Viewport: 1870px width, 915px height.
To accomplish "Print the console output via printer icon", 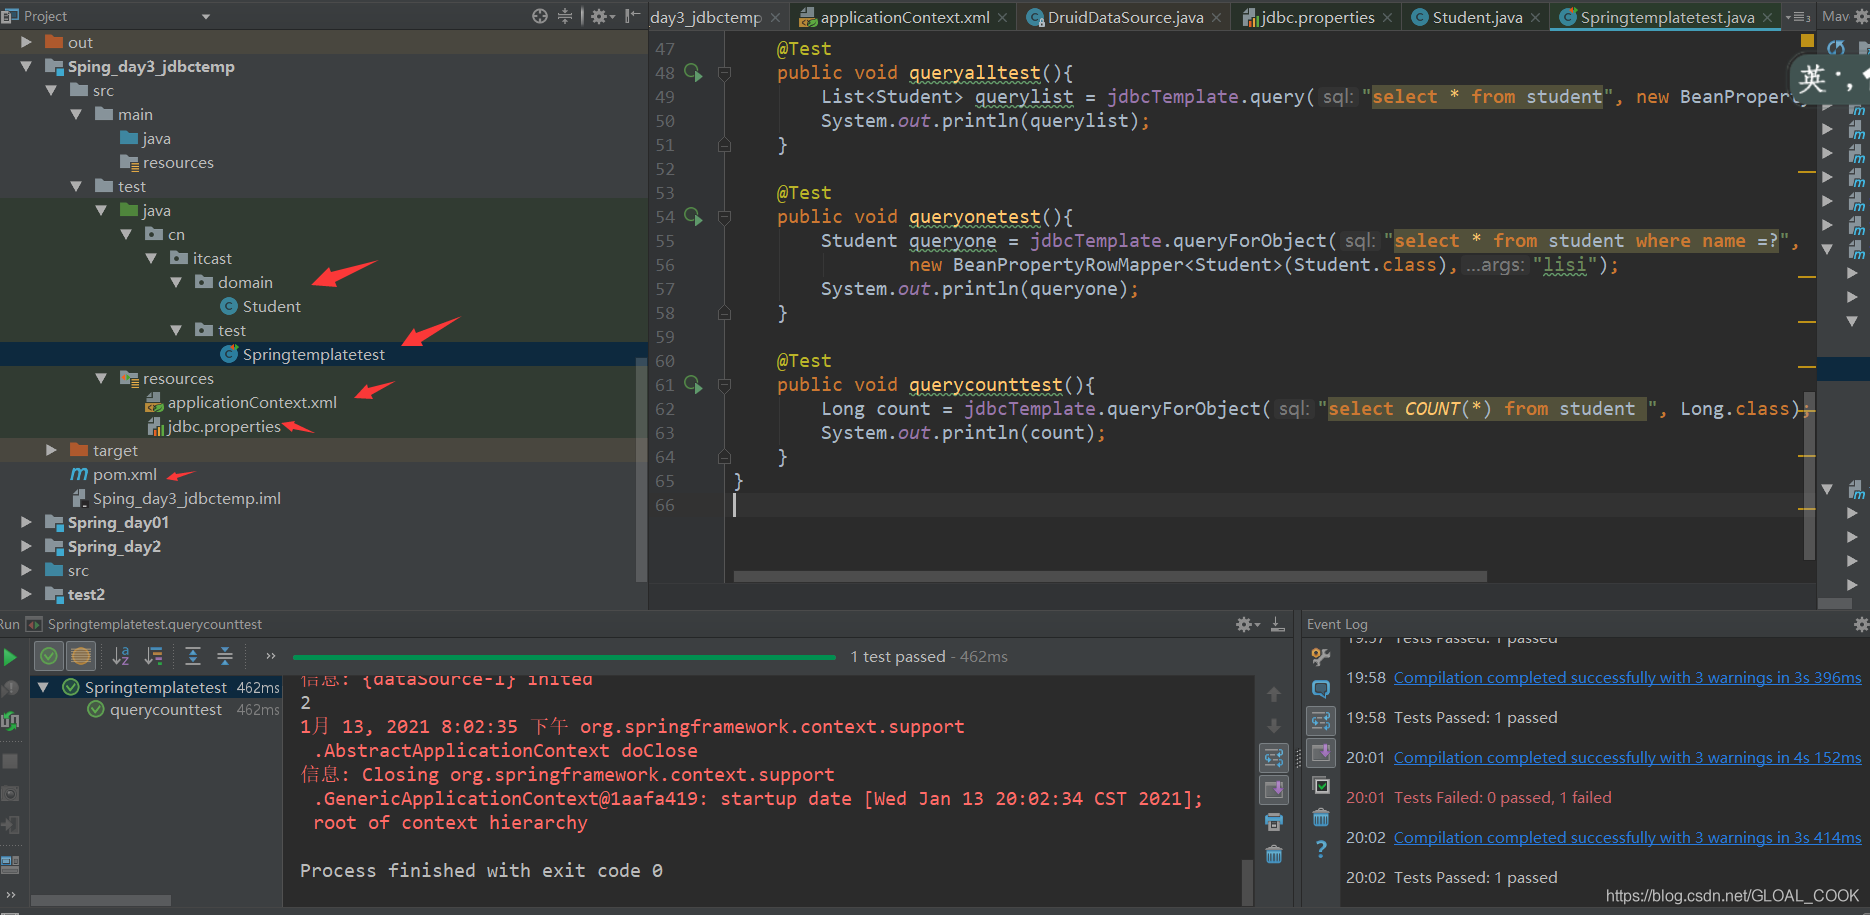I will (x=1274, y=821).
